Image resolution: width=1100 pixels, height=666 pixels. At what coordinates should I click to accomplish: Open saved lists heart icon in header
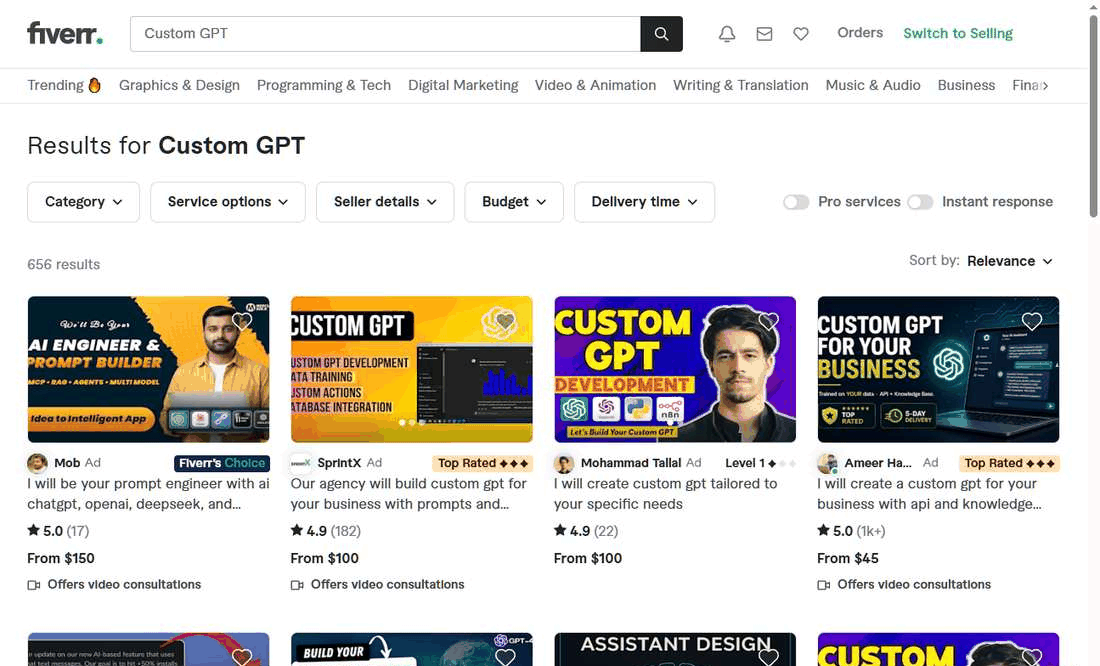point(800,34)
